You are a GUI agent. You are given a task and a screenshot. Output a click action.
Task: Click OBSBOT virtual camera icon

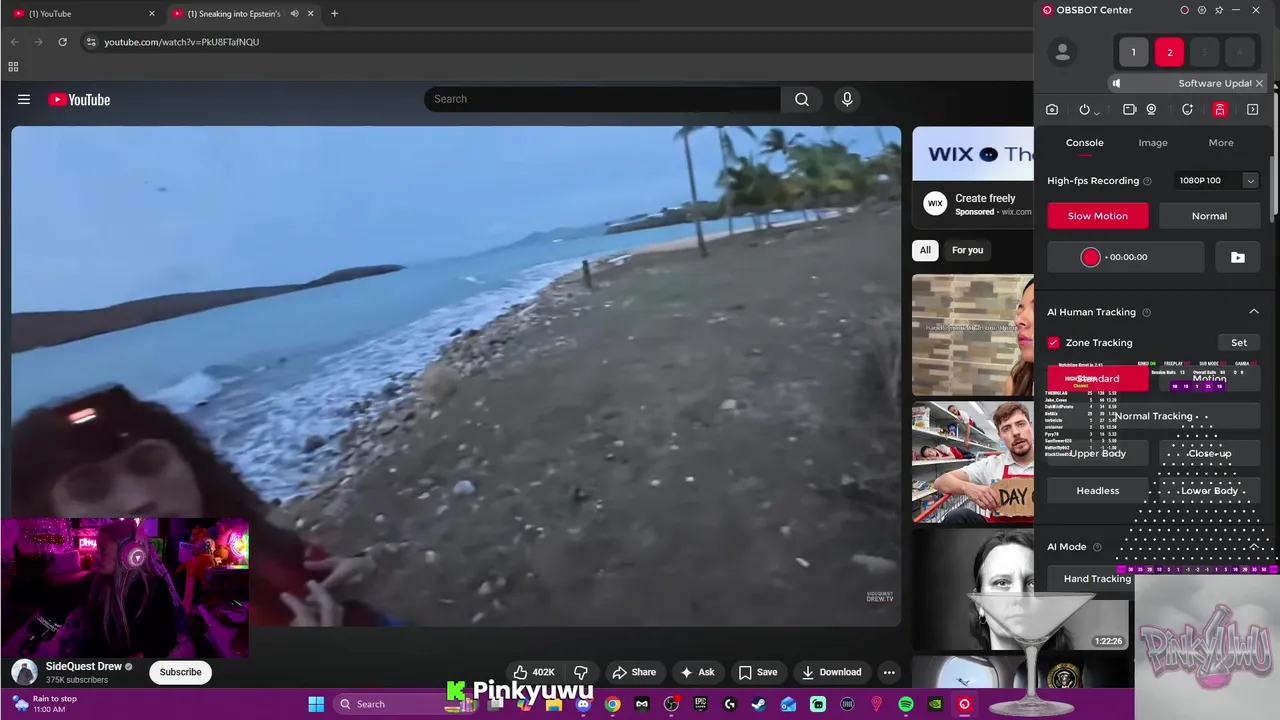pyautogui.click(x=1129, y=110)
